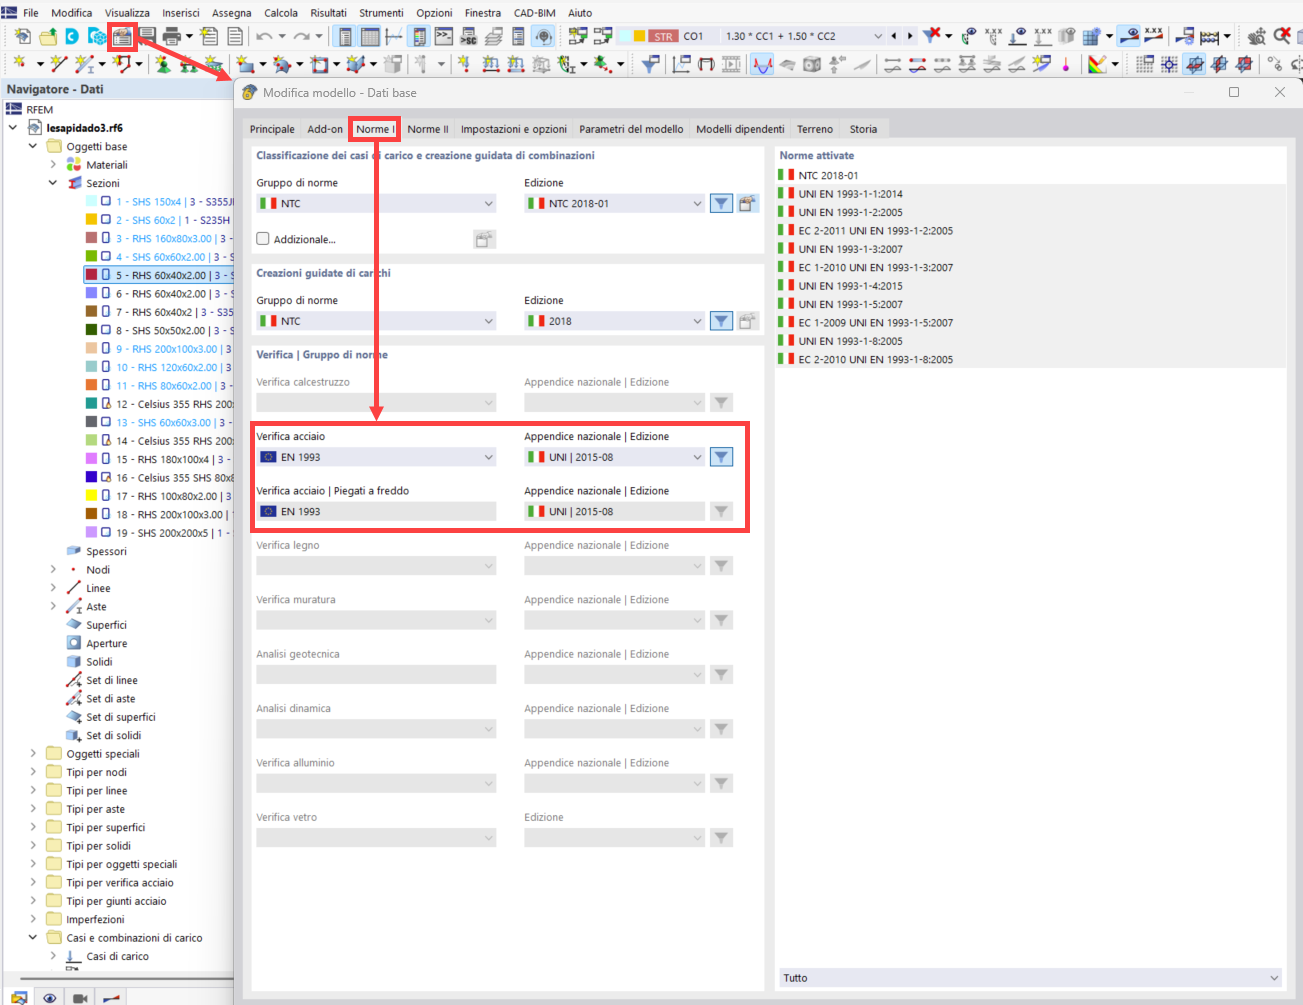The image size is (1303, 1005).
Task: Expand the Materiali tree node
Action: coord(53,165)
